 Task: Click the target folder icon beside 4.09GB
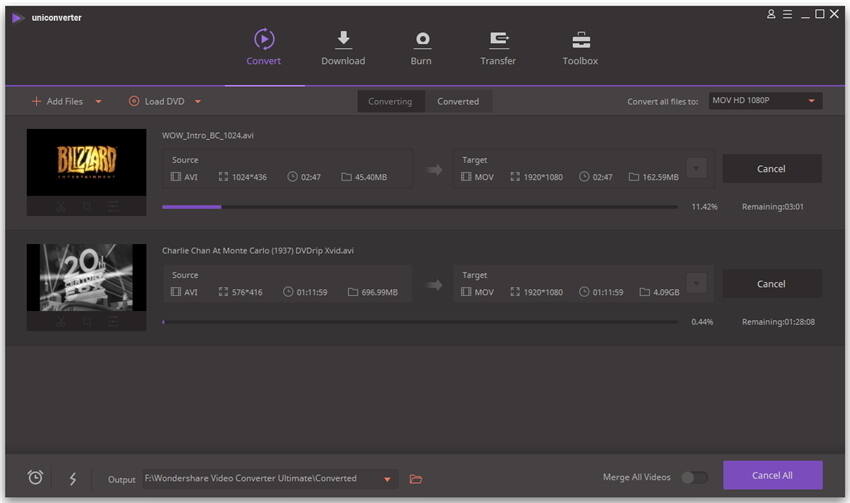coord(645,292)
